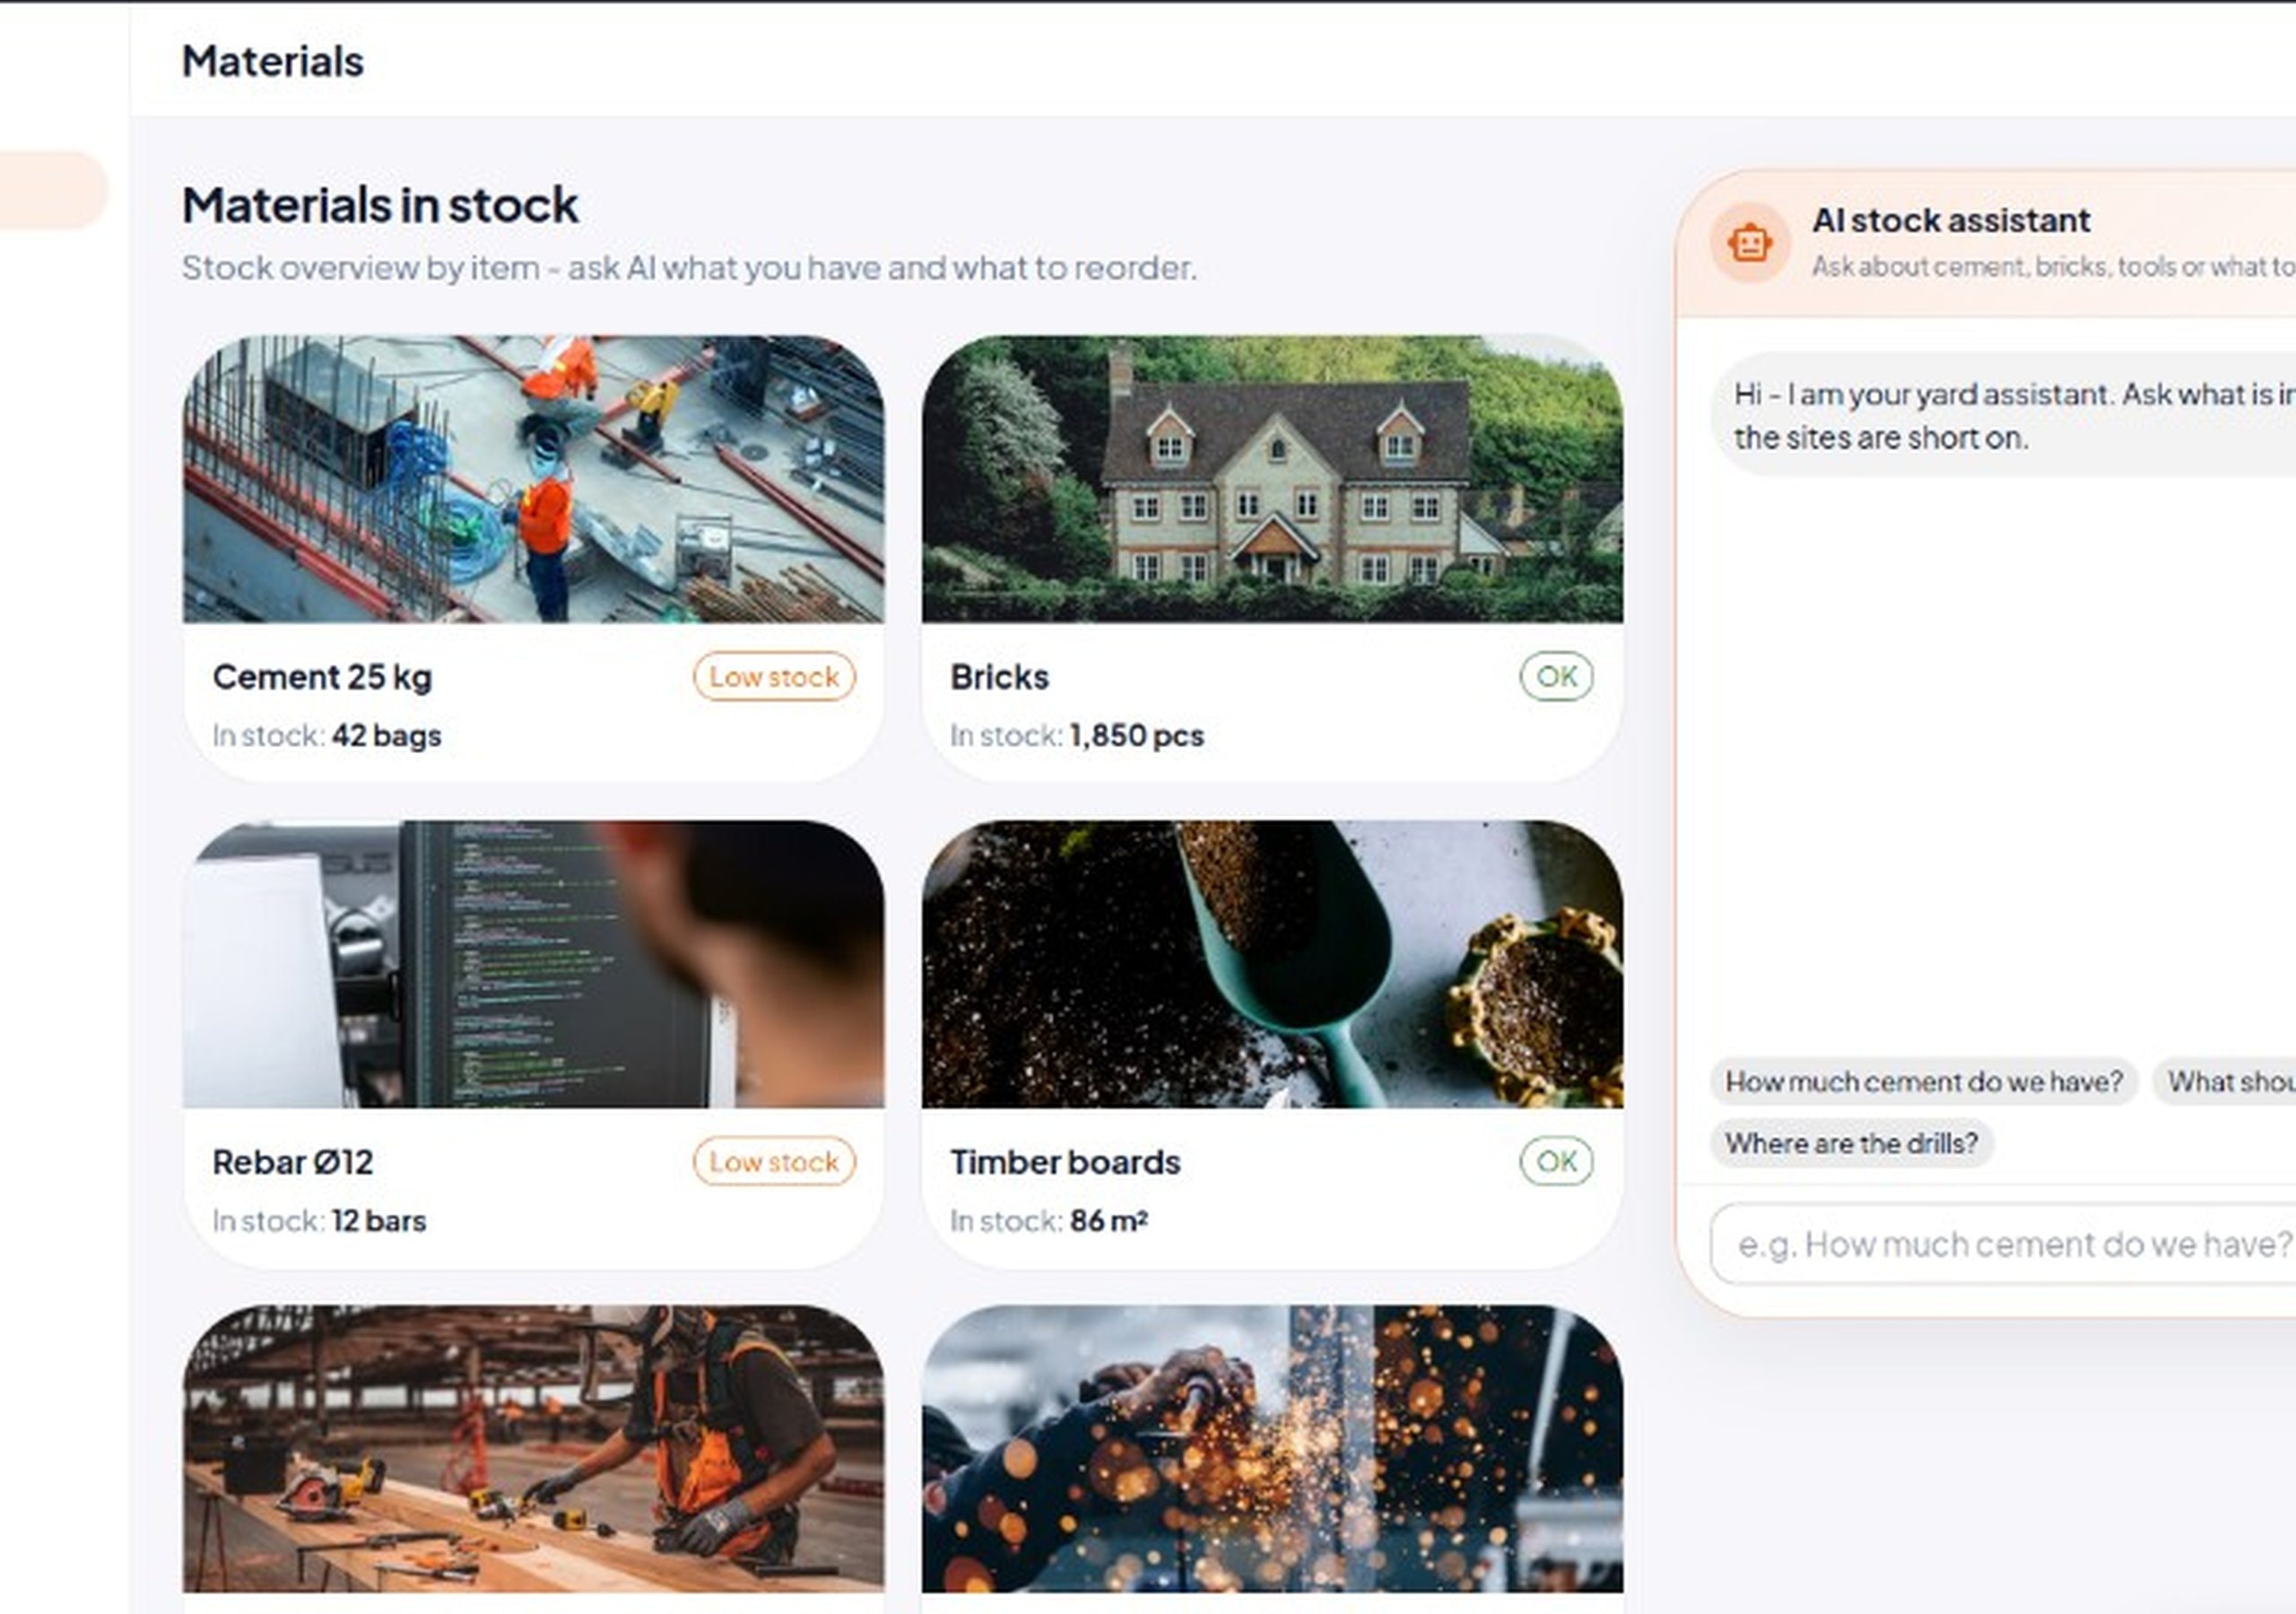
Task: Open the Timber boards card image
Action: pos(1272,964)
